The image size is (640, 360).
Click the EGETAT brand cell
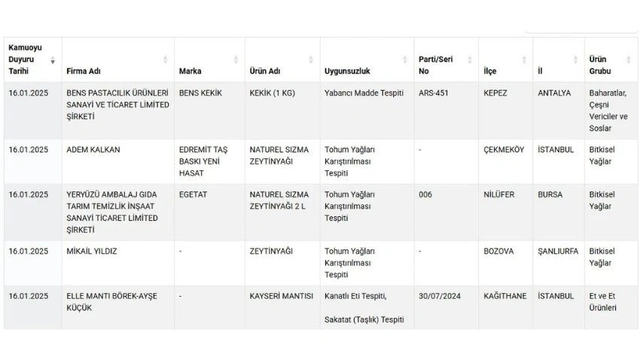(209, 212)
